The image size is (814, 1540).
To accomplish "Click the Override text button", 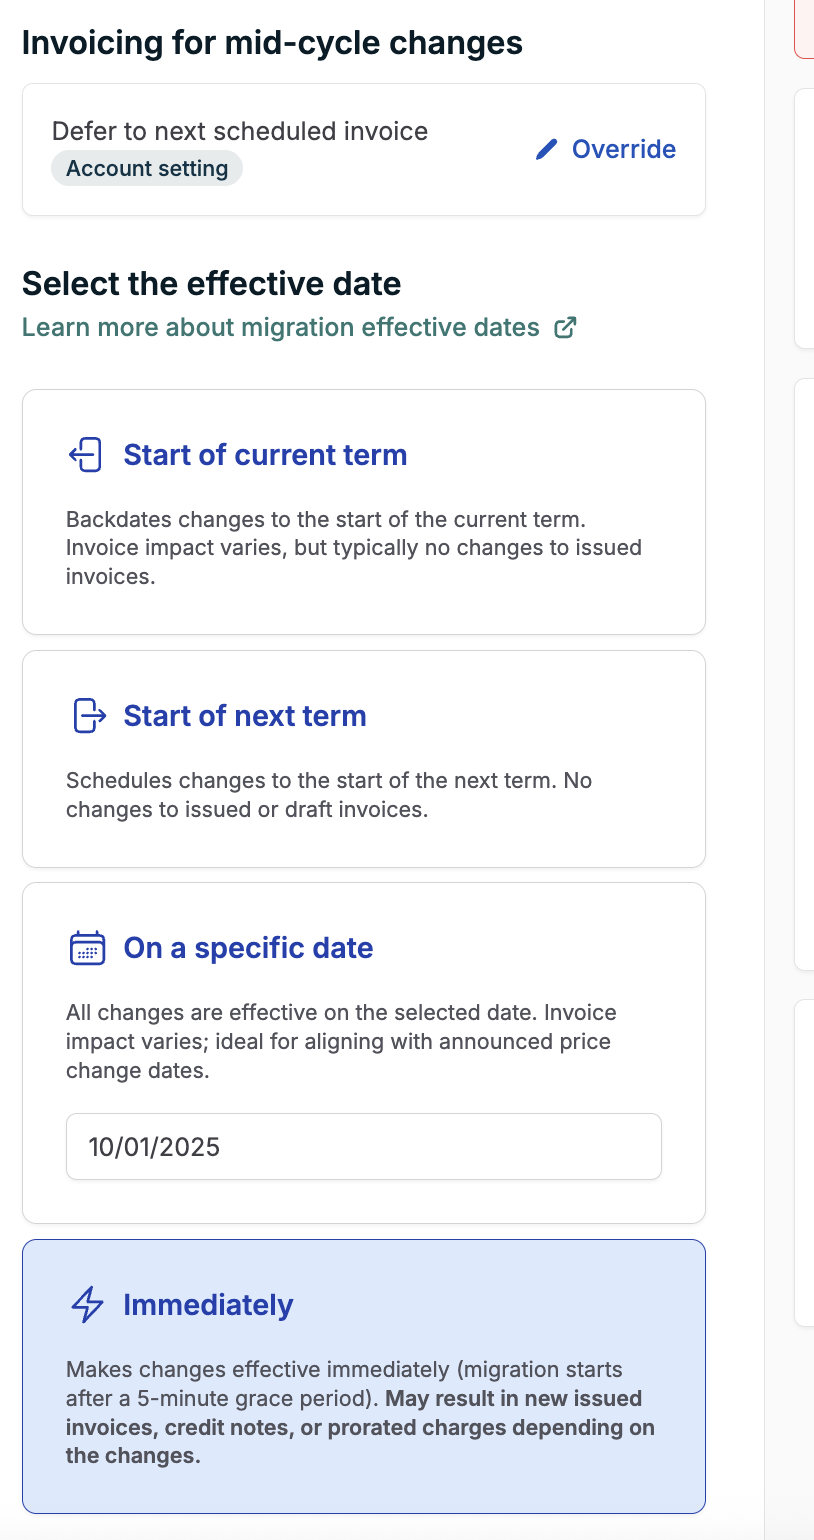I will [623, 150].
